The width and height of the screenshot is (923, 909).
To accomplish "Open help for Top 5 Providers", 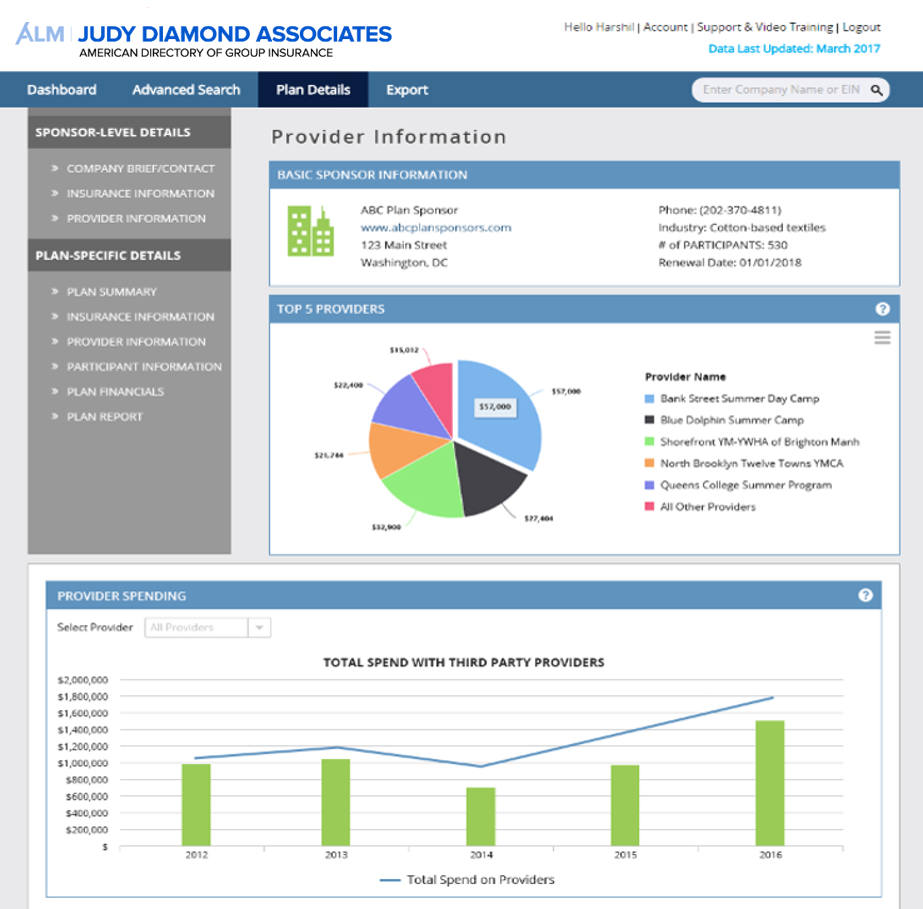I will point(882,309).
